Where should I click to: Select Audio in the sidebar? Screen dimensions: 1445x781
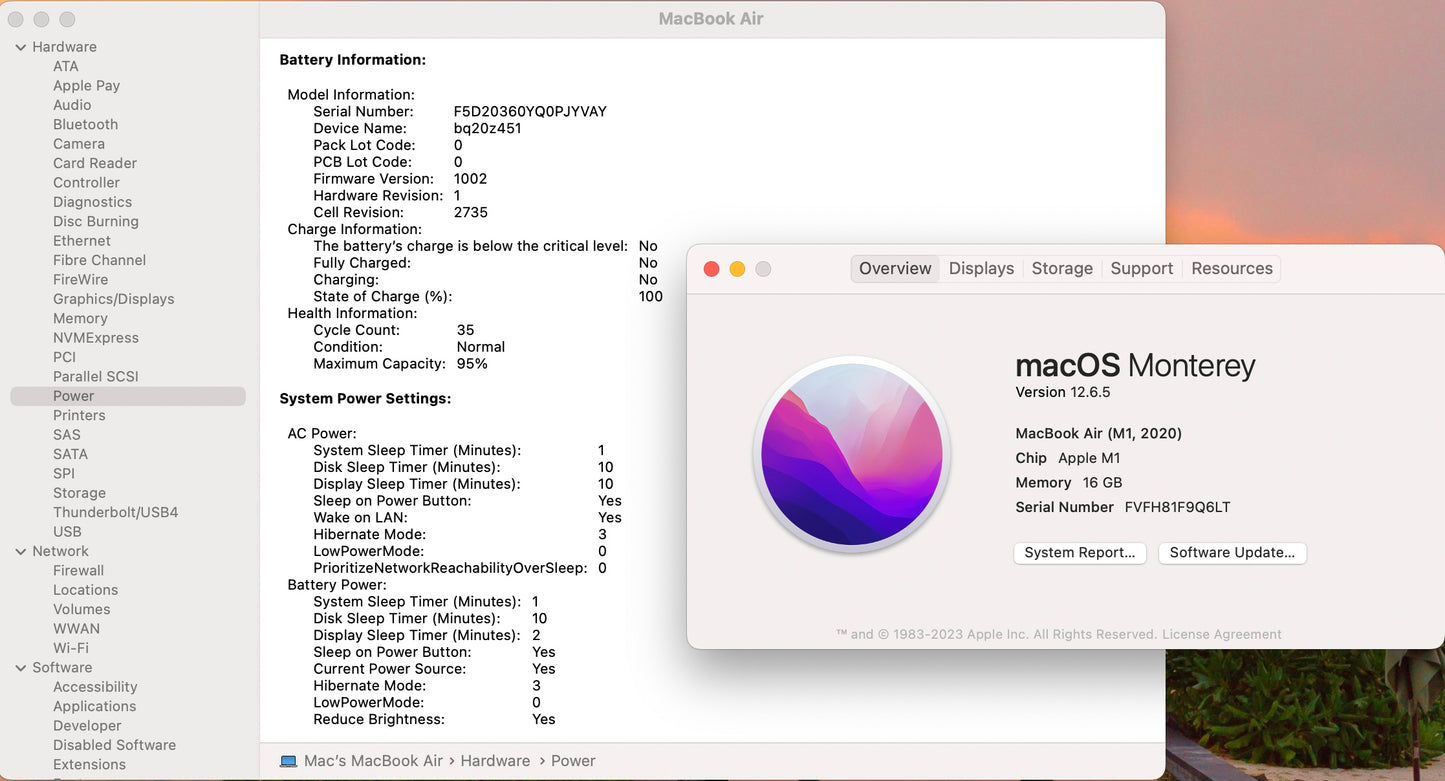click(72, 105)
